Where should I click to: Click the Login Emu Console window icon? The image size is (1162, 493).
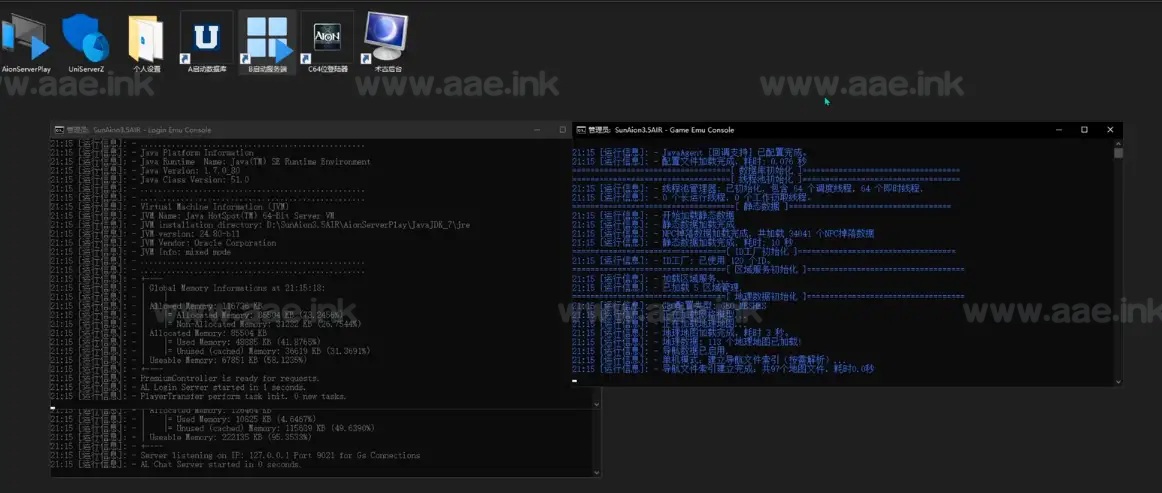59,130
